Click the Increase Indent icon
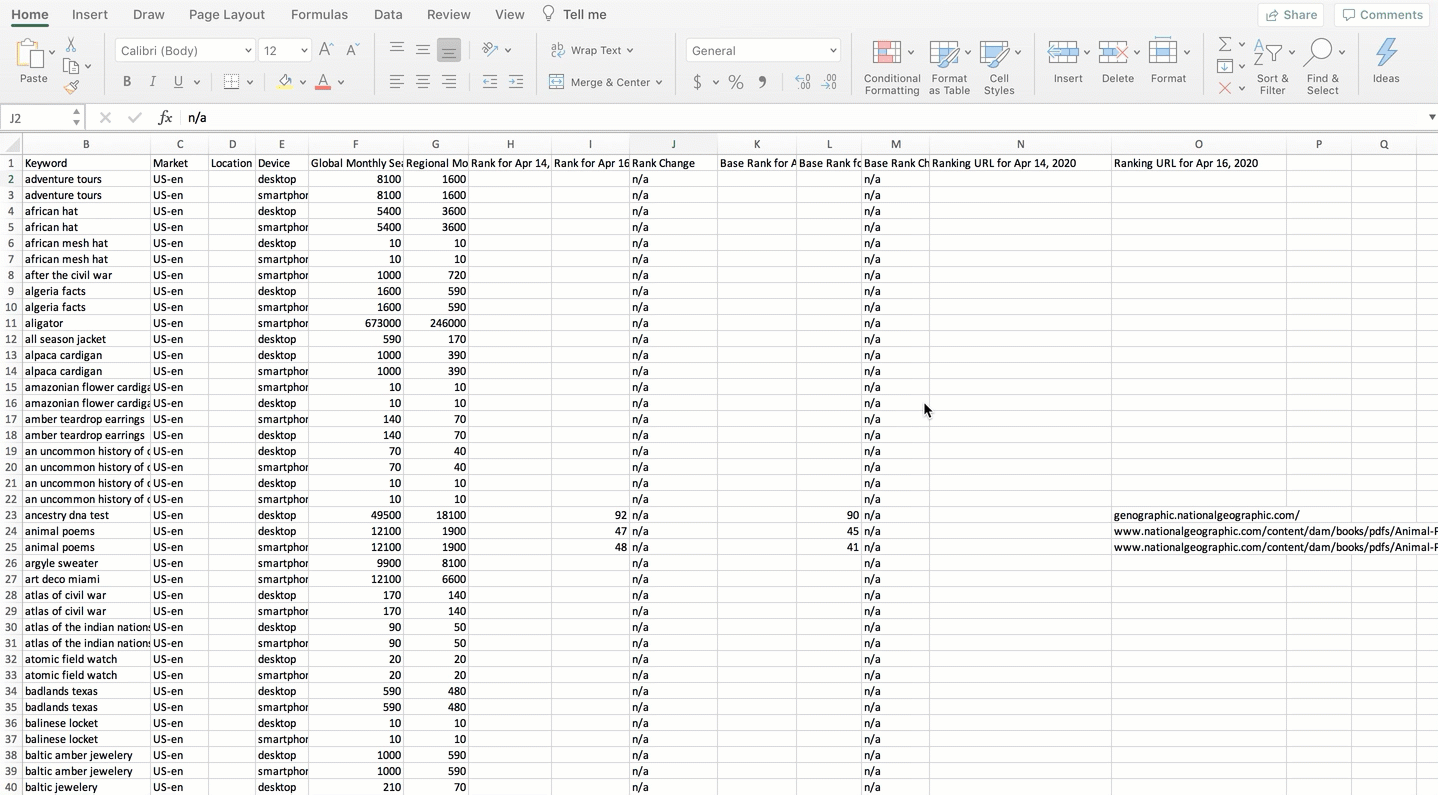This screenshot has height=795, width=1438. 516,82
